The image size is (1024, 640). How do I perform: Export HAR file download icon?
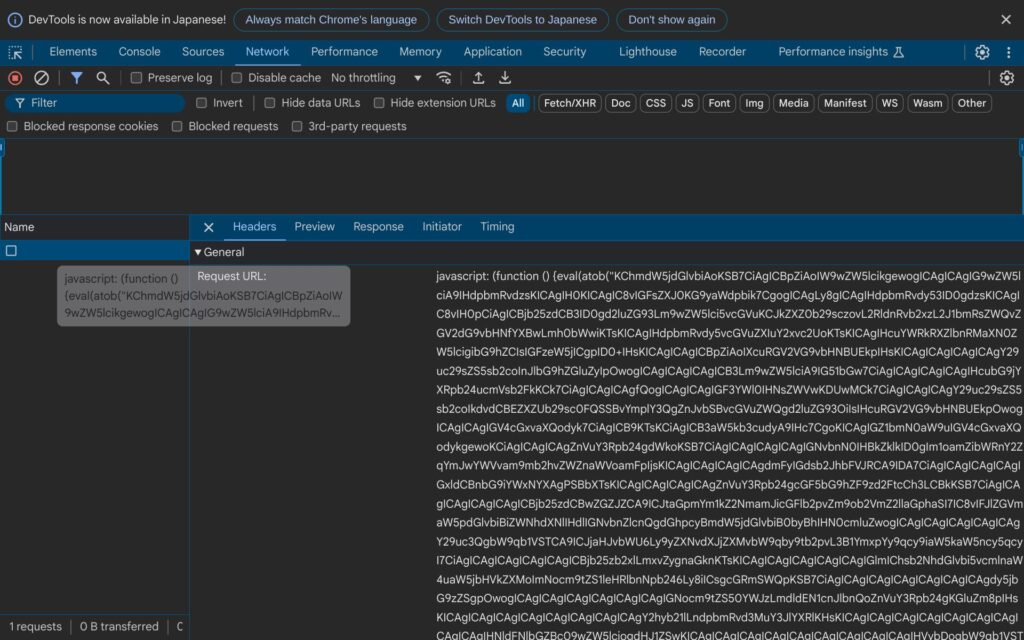pos(505,78)
